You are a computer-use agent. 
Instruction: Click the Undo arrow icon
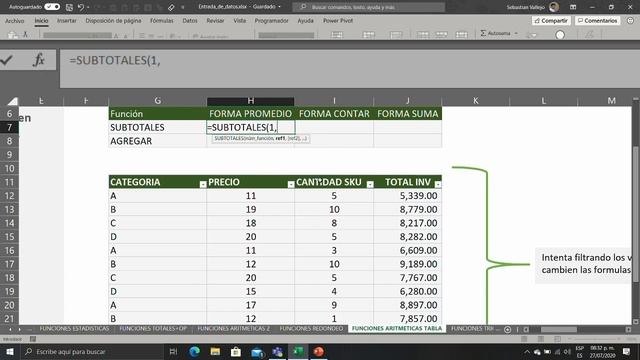click(80, 7)
